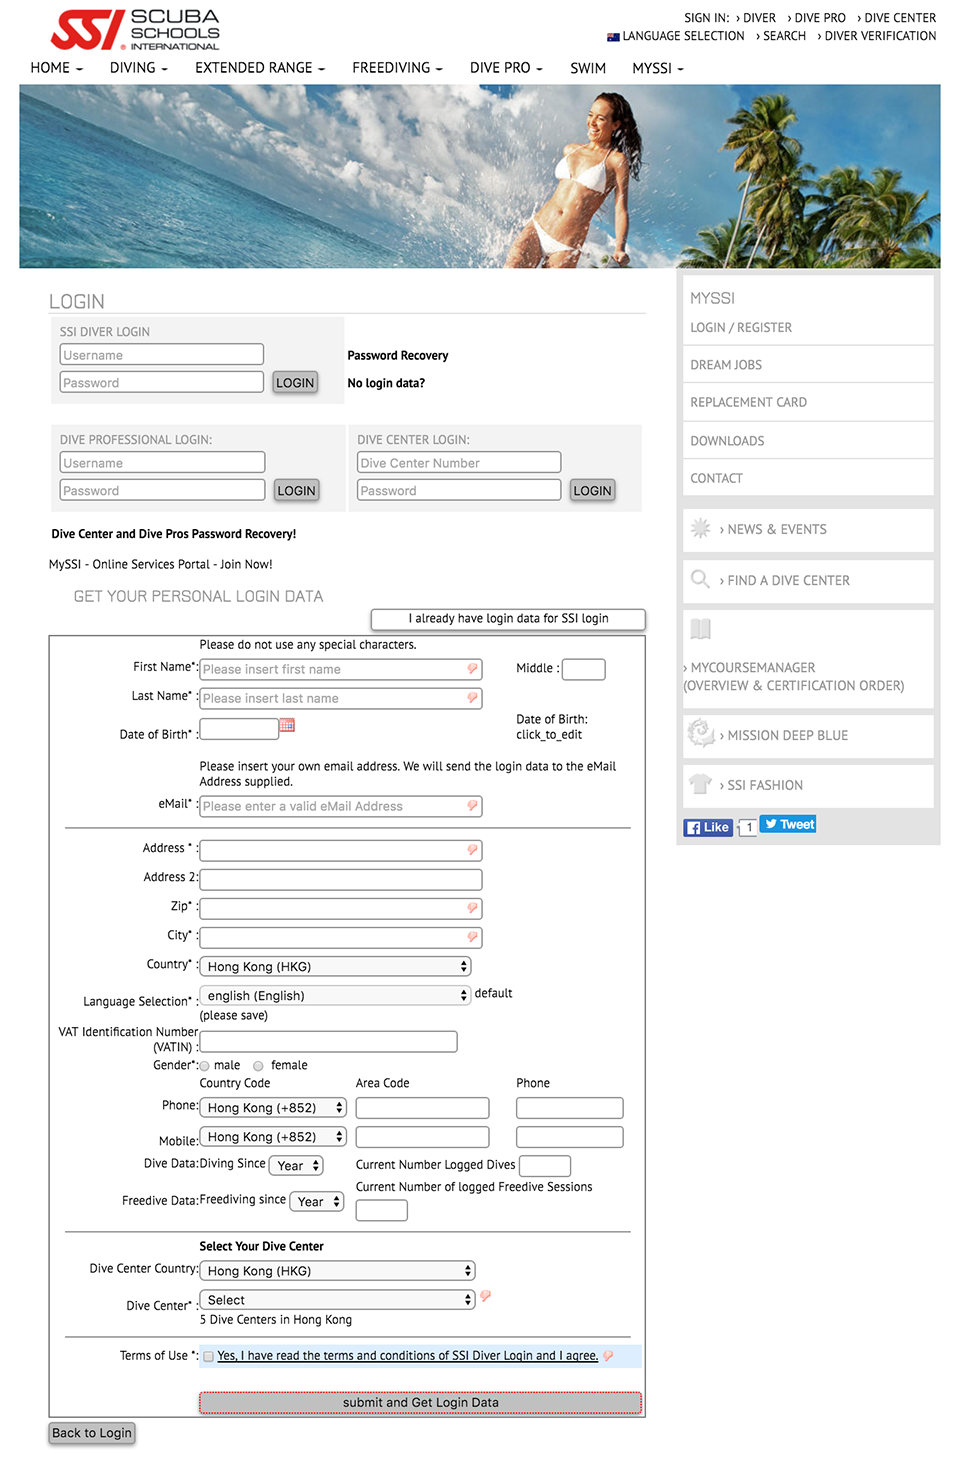Click the Dive Professional LOGIN button

point(297,490)
